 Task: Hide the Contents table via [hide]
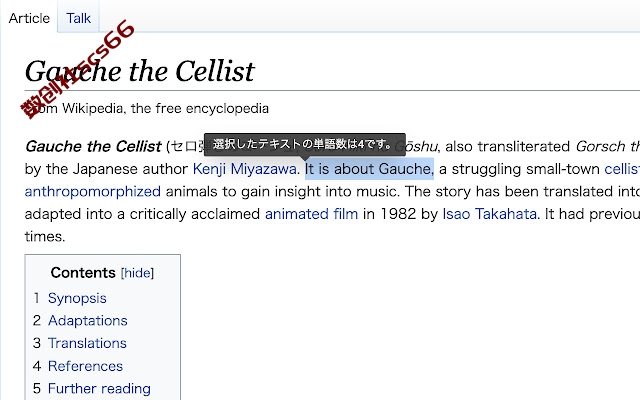[x=137, y=273]
